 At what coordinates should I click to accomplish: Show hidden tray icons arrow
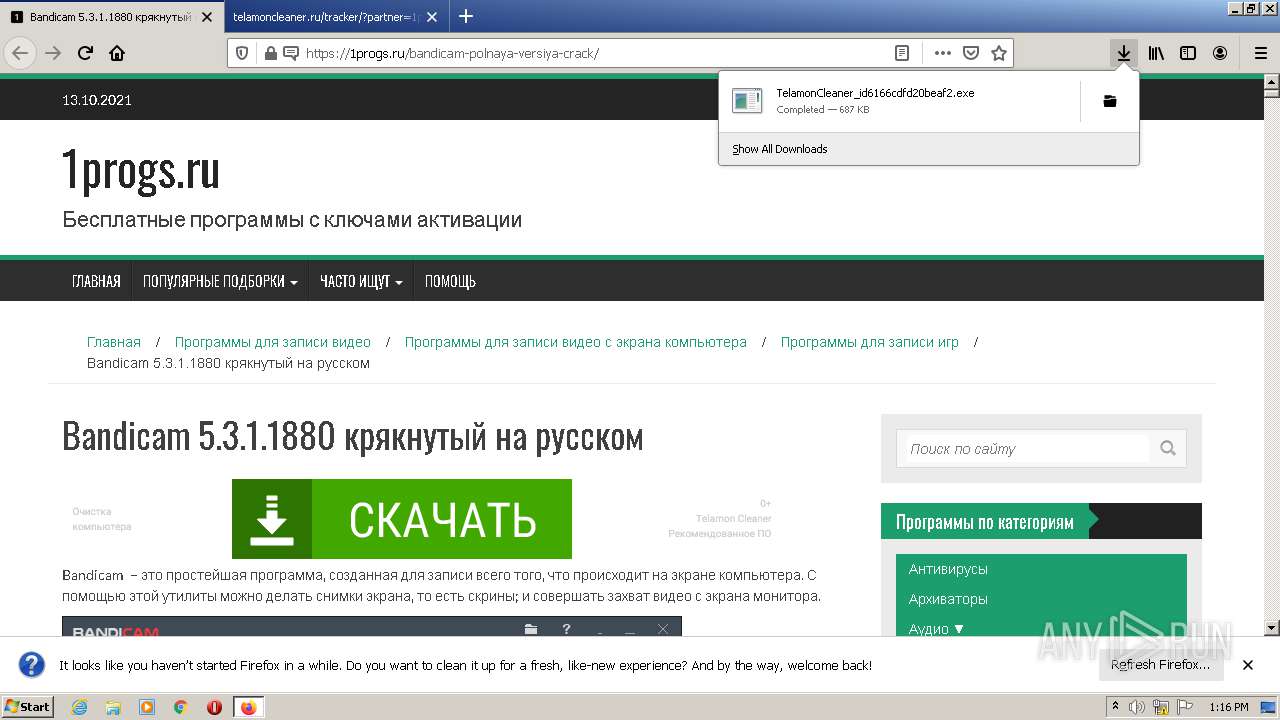pos(1116,707)
